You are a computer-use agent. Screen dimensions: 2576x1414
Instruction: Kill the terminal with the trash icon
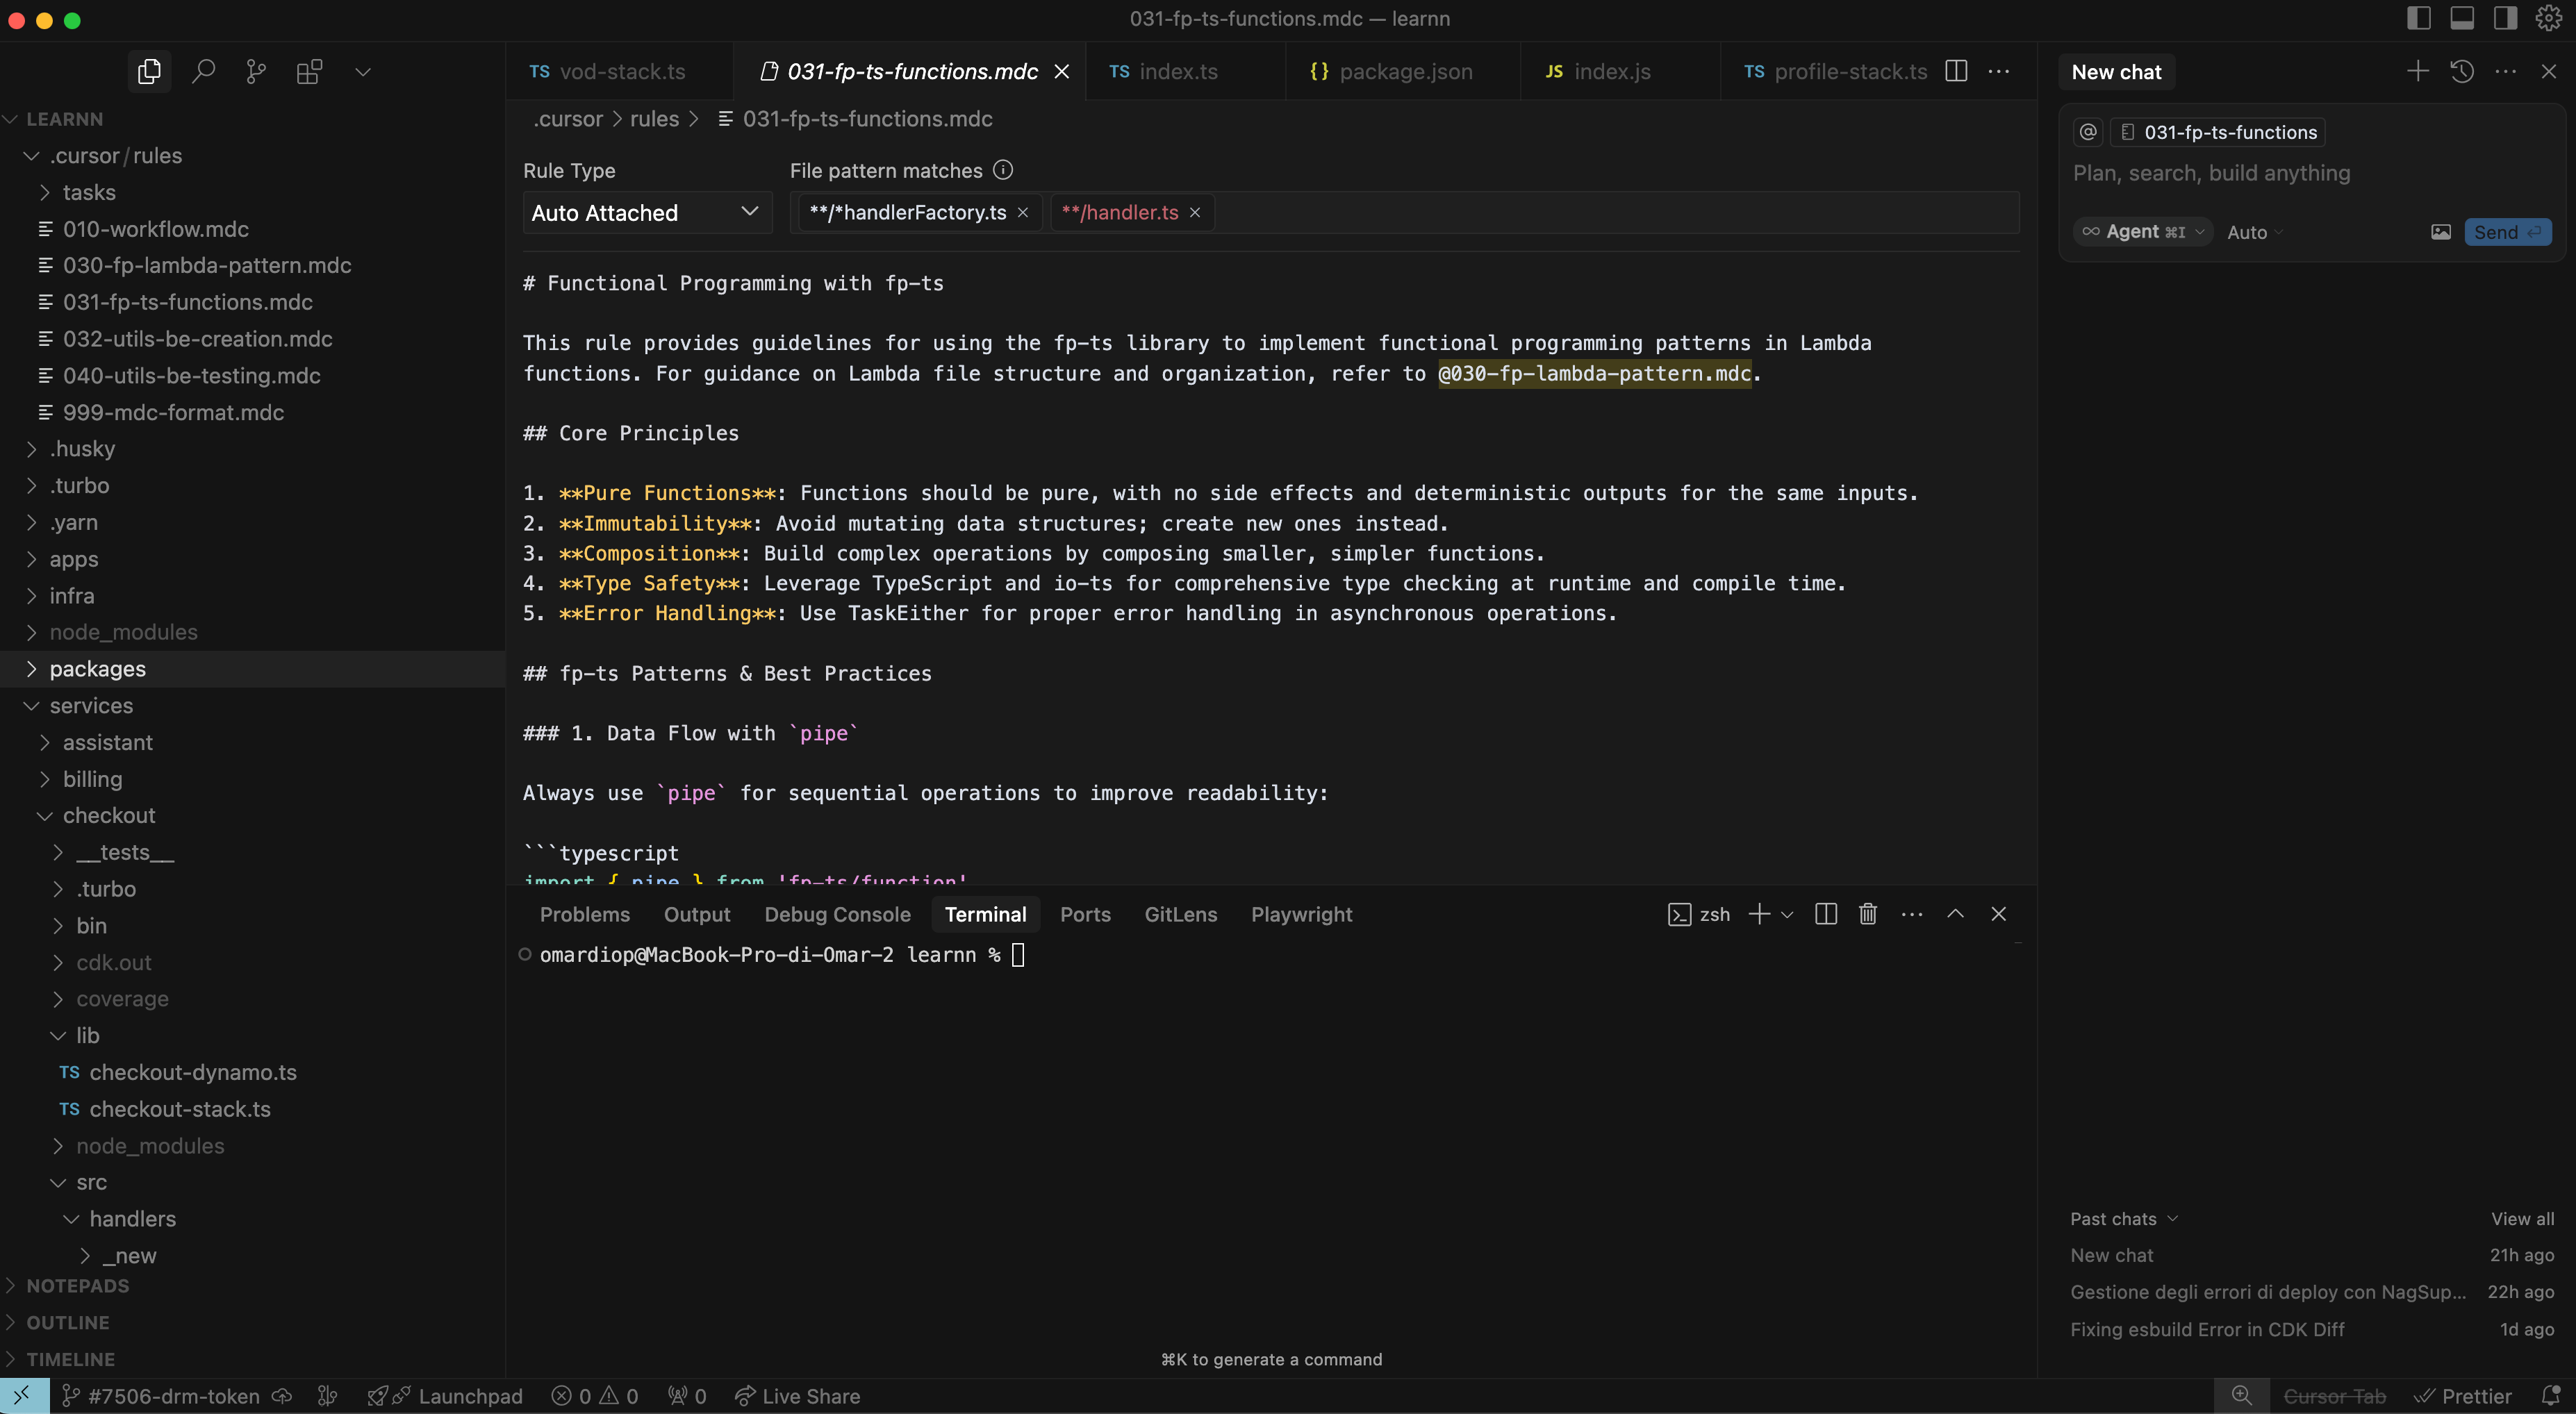pos(1867,914)
